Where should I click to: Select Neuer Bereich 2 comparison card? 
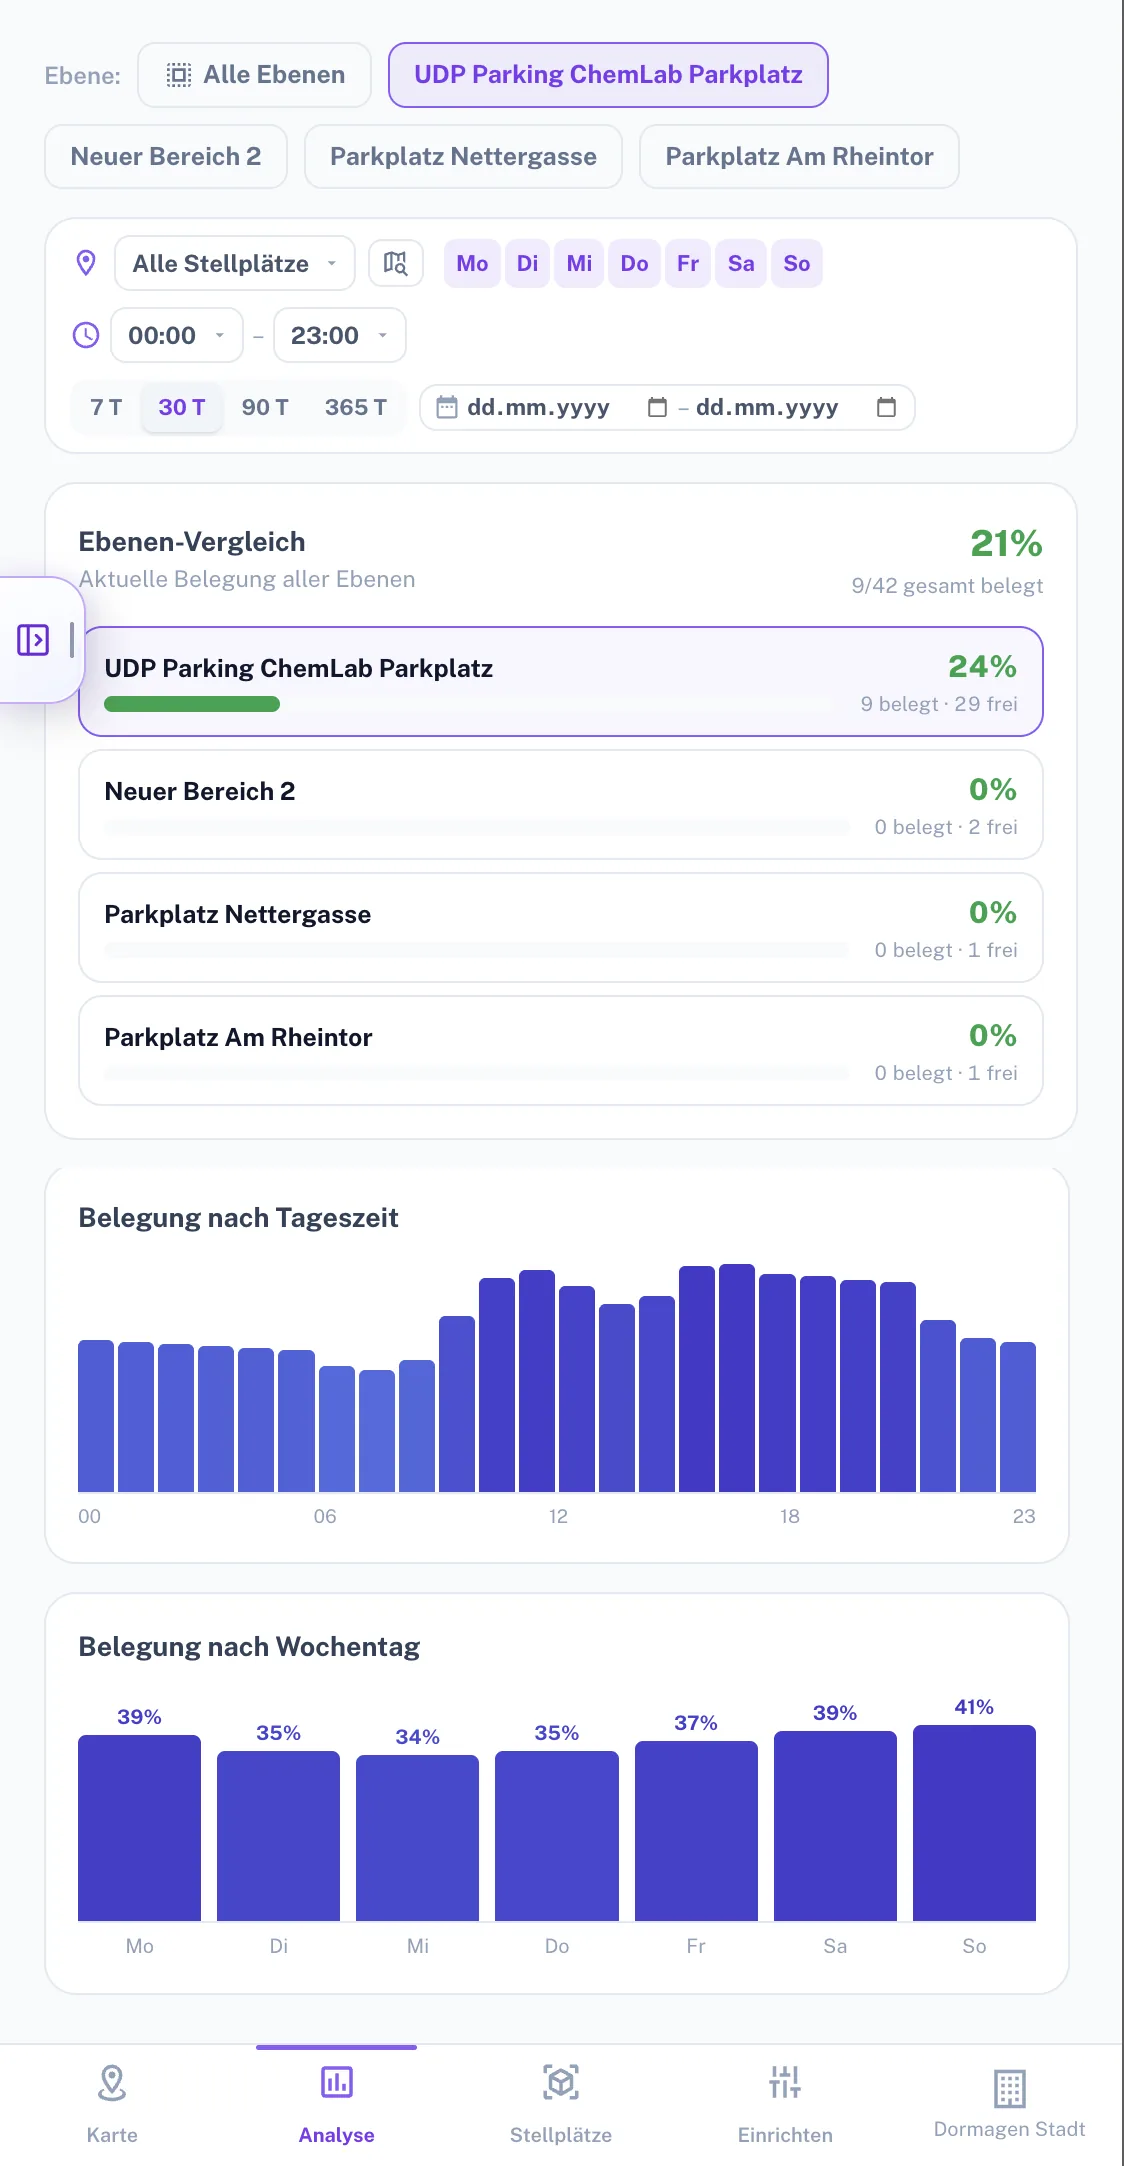point(561,805)
